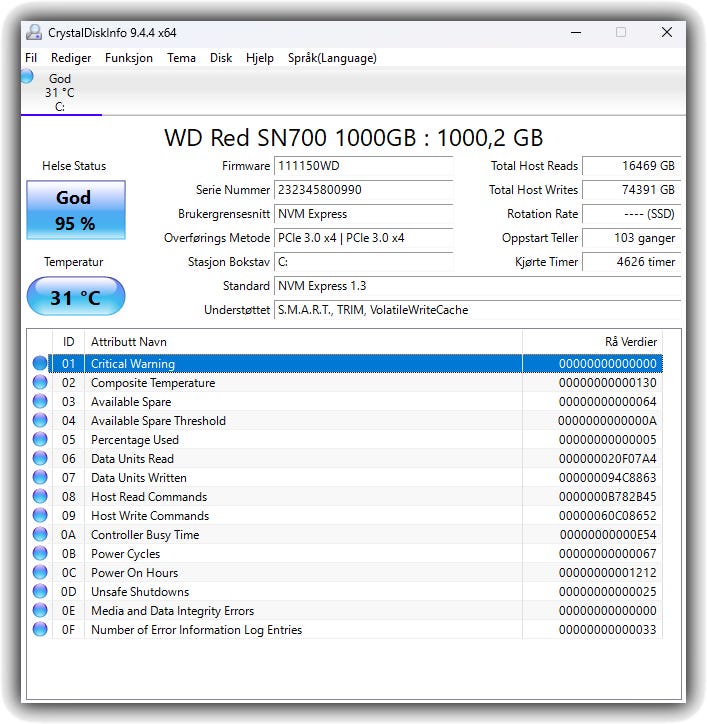Select the Composite Temperature attribute name
The image size is (707, 724).
click(153, 383)
